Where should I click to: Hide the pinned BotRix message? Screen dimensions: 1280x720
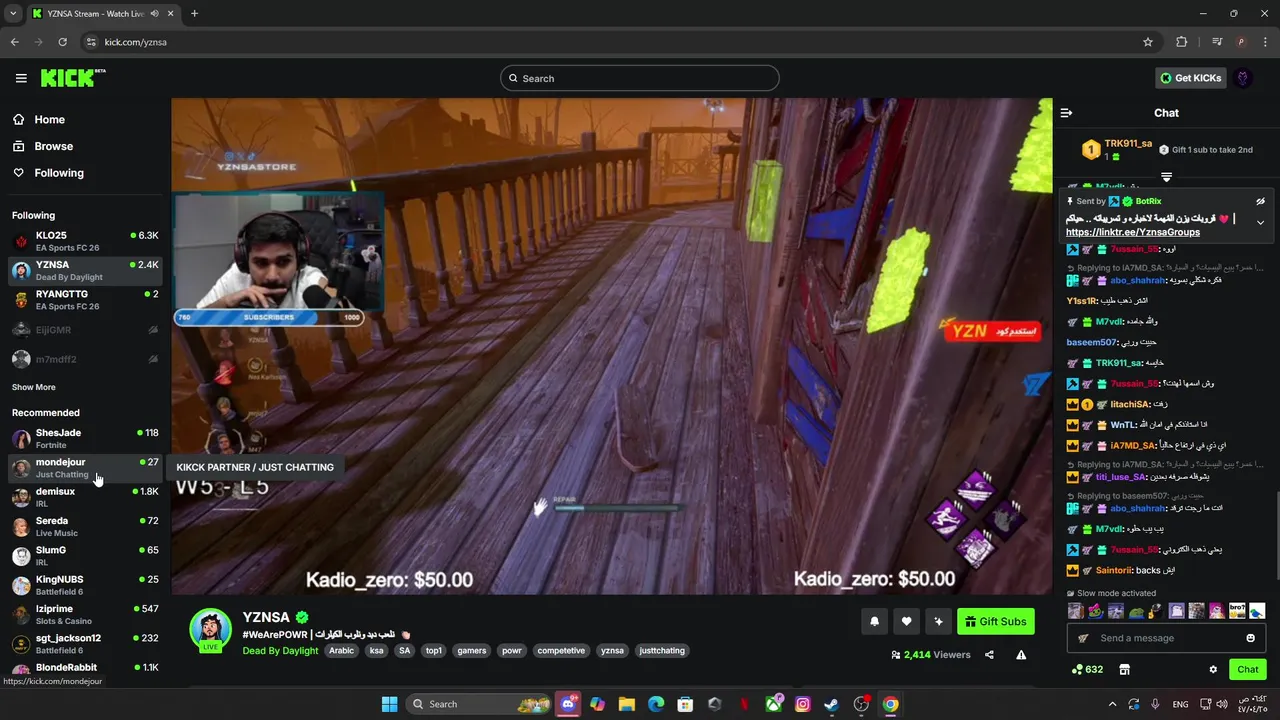pos(1260,201)
